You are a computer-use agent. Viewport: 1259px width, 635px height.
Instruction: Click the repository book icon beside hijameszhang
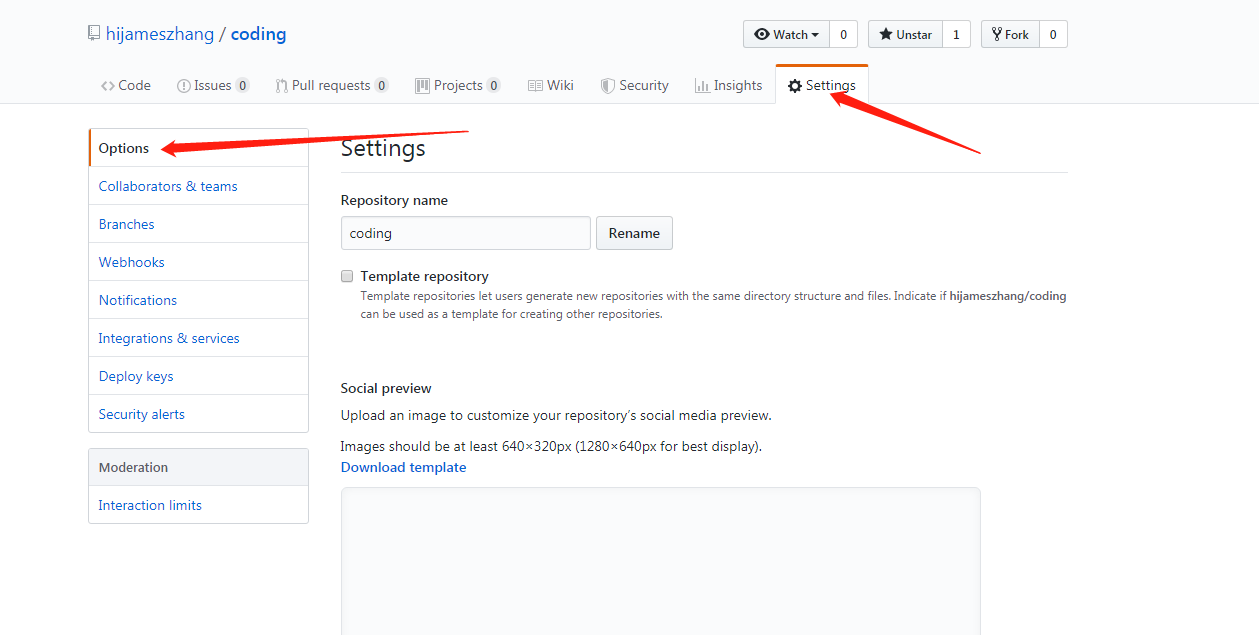point(94,34)
